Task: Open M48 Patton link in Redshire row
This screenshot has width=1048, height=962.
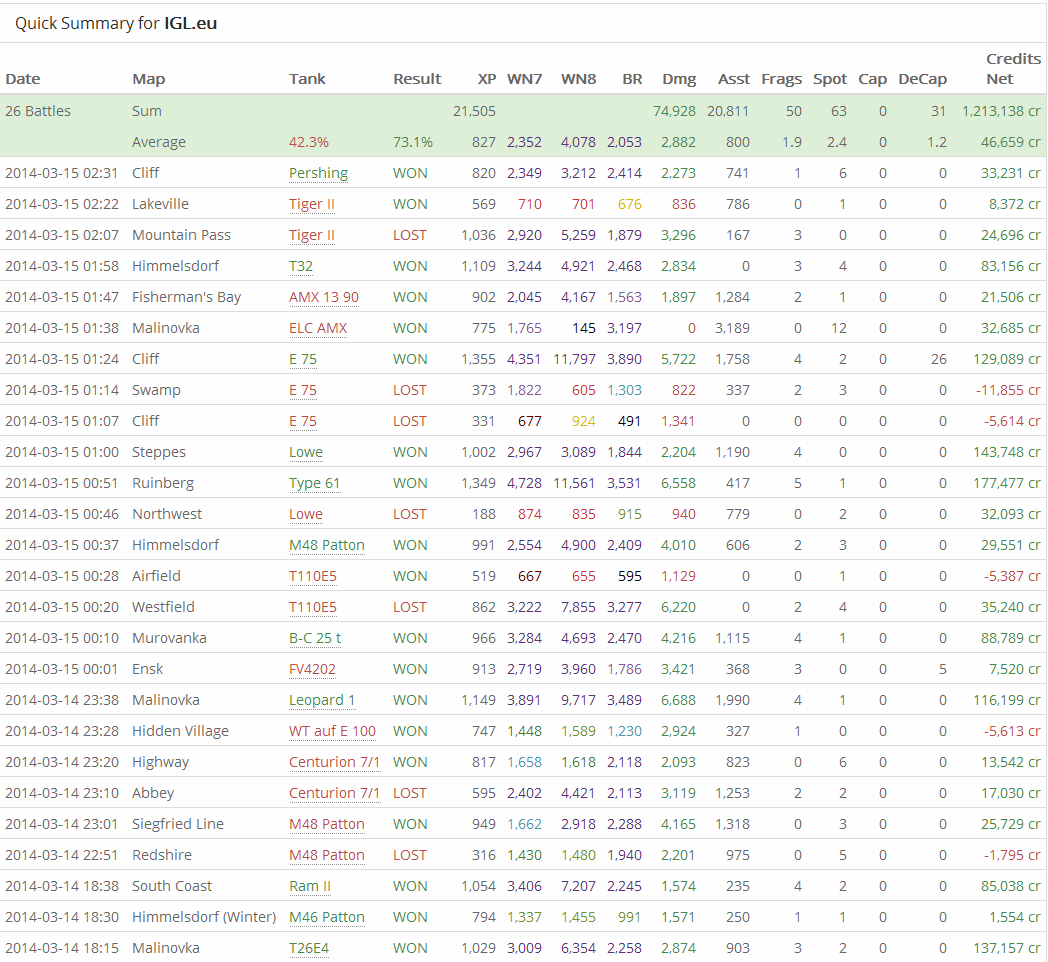Action: tap(327, 855)
